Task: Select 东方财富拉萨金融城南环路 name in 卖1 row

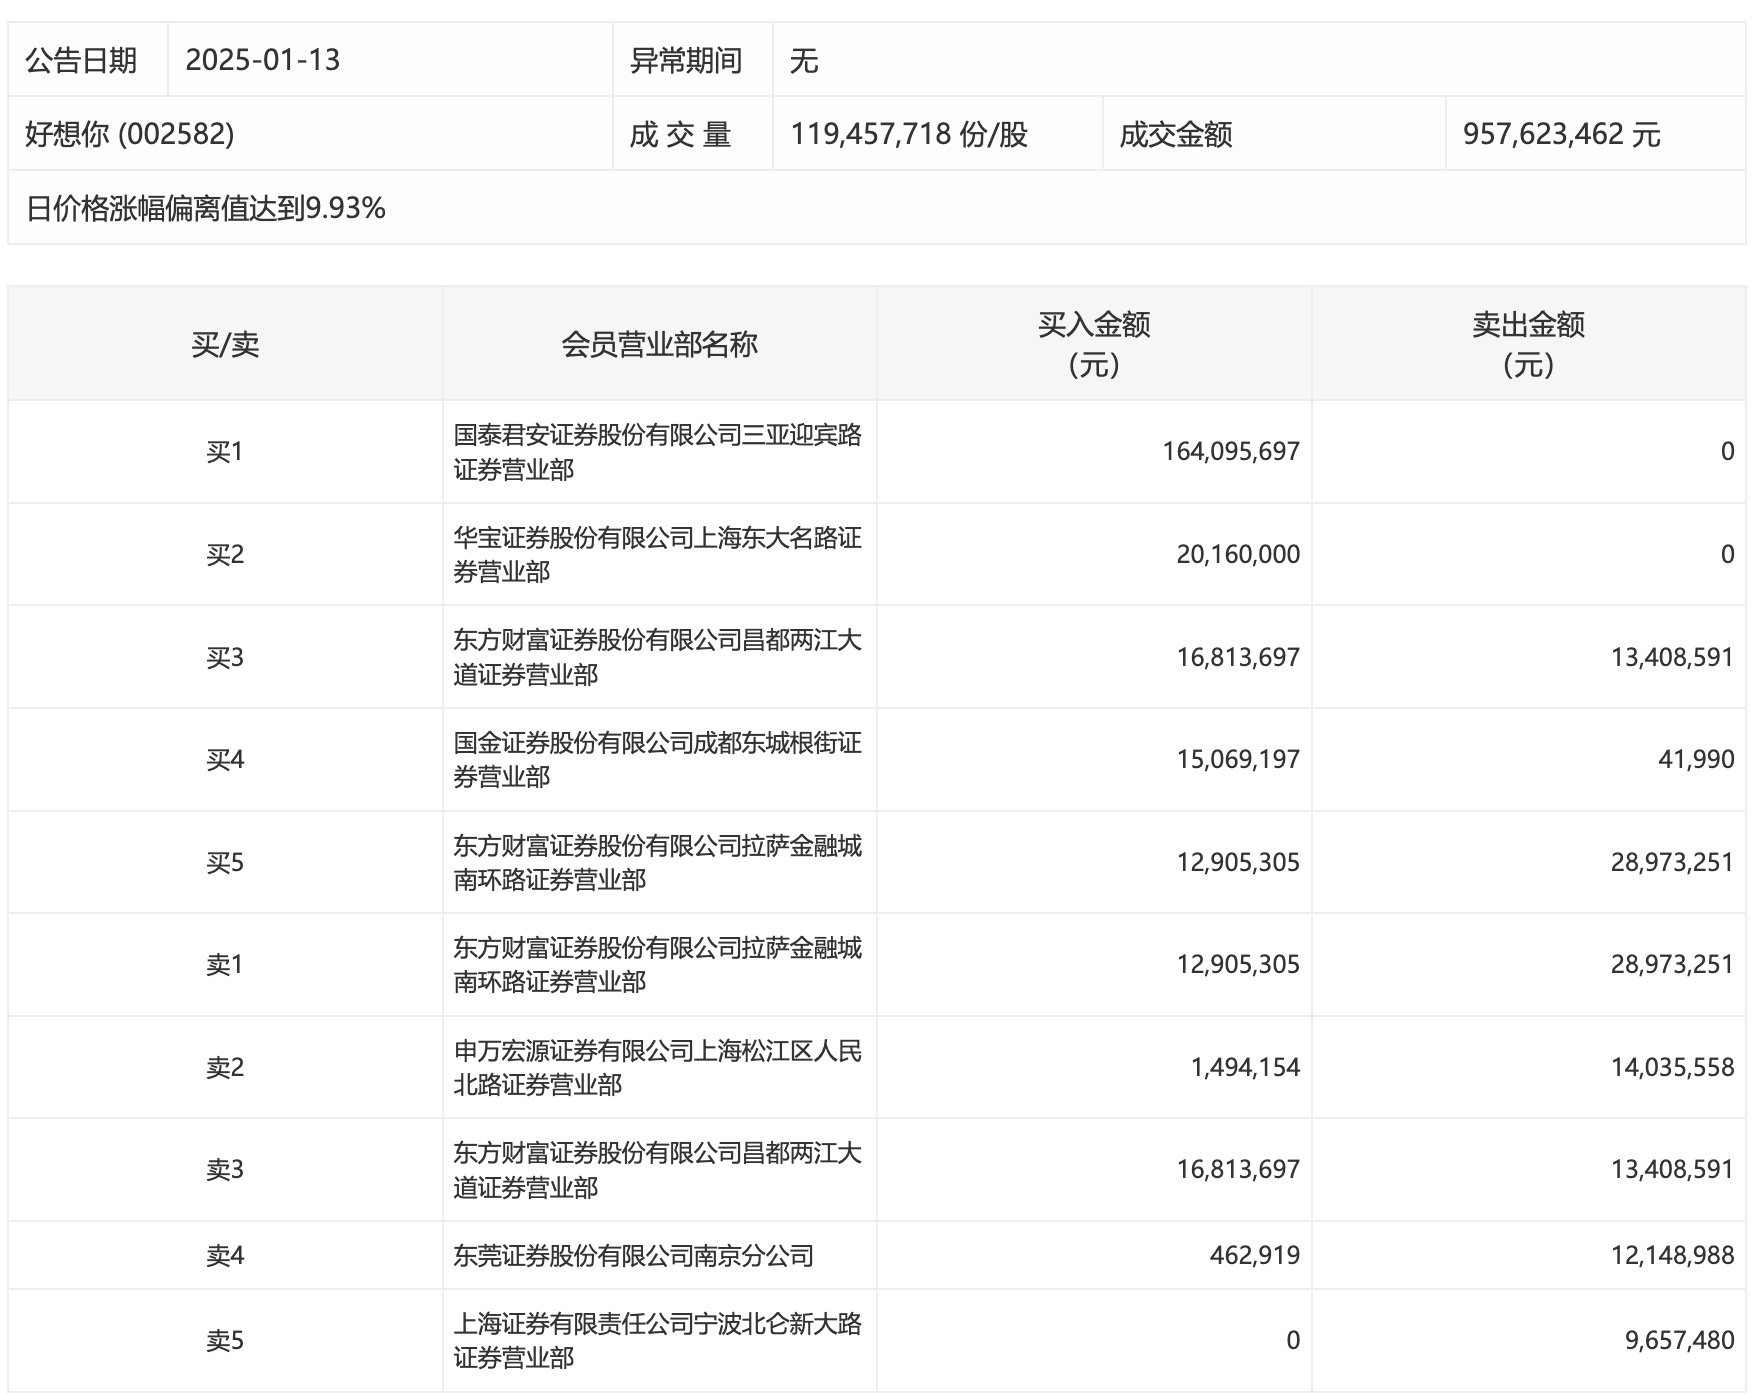Action: [657, 964]
